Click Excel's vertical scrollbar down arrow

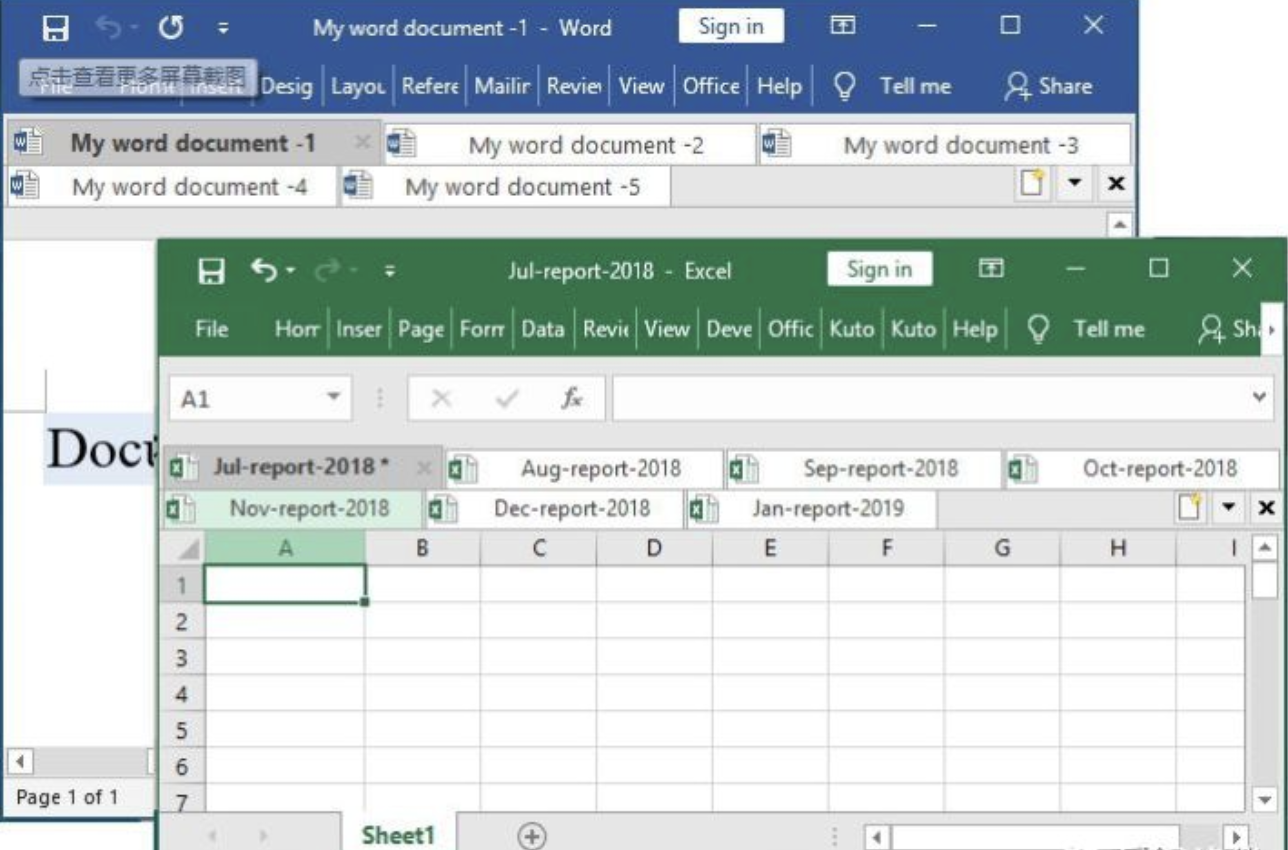1264,800
